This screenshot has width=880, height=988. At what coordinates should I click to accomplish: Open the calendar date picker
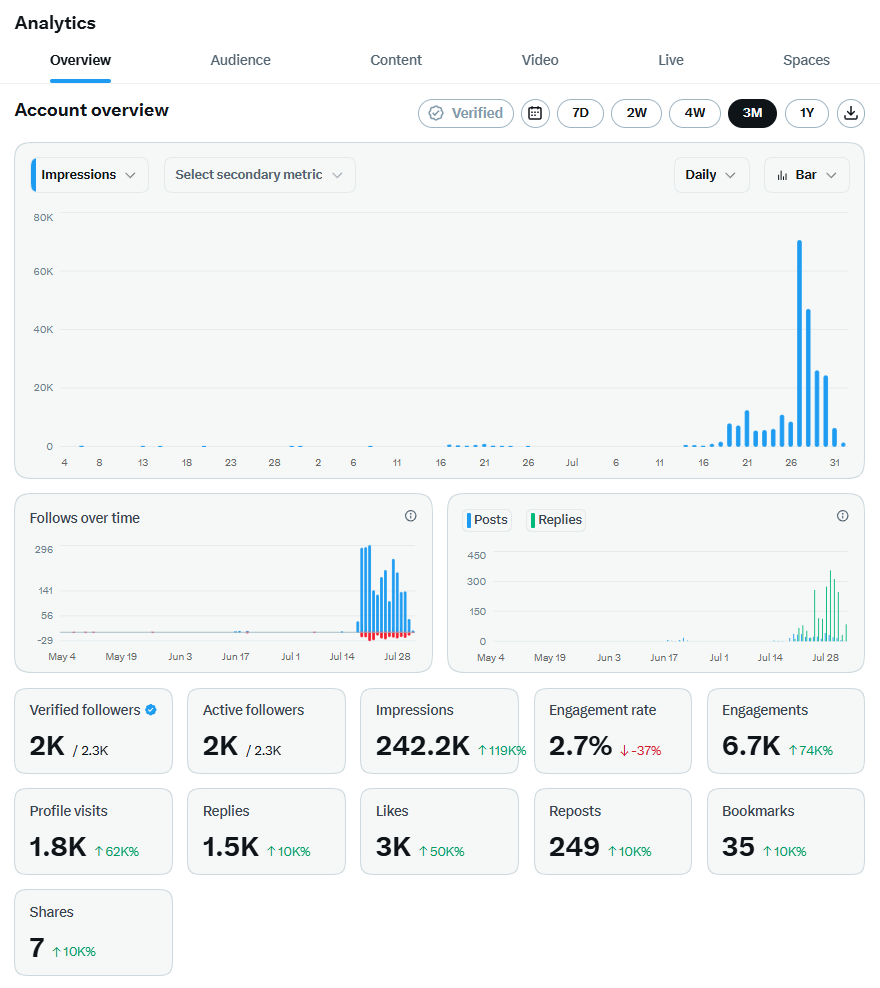pos(535,113)
